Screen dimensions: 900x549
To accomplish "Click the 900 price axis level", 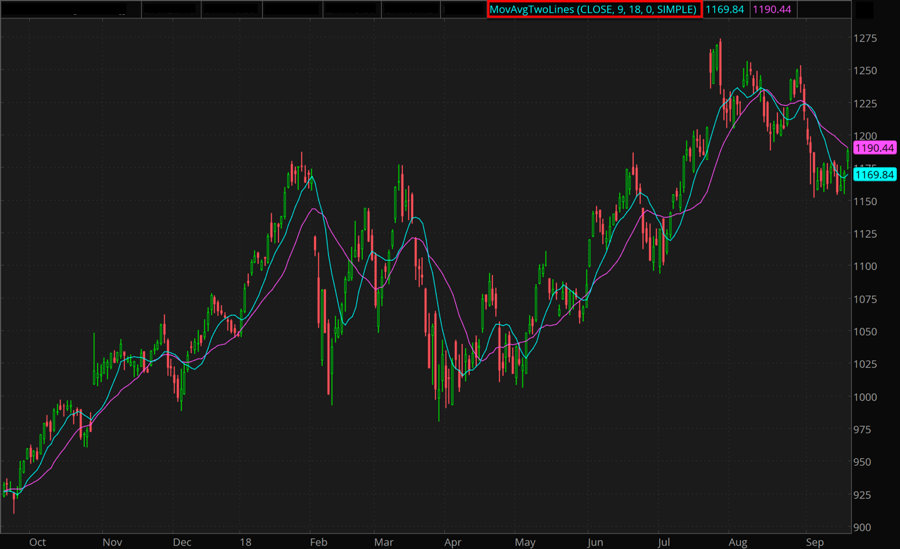I will point(864,528).
